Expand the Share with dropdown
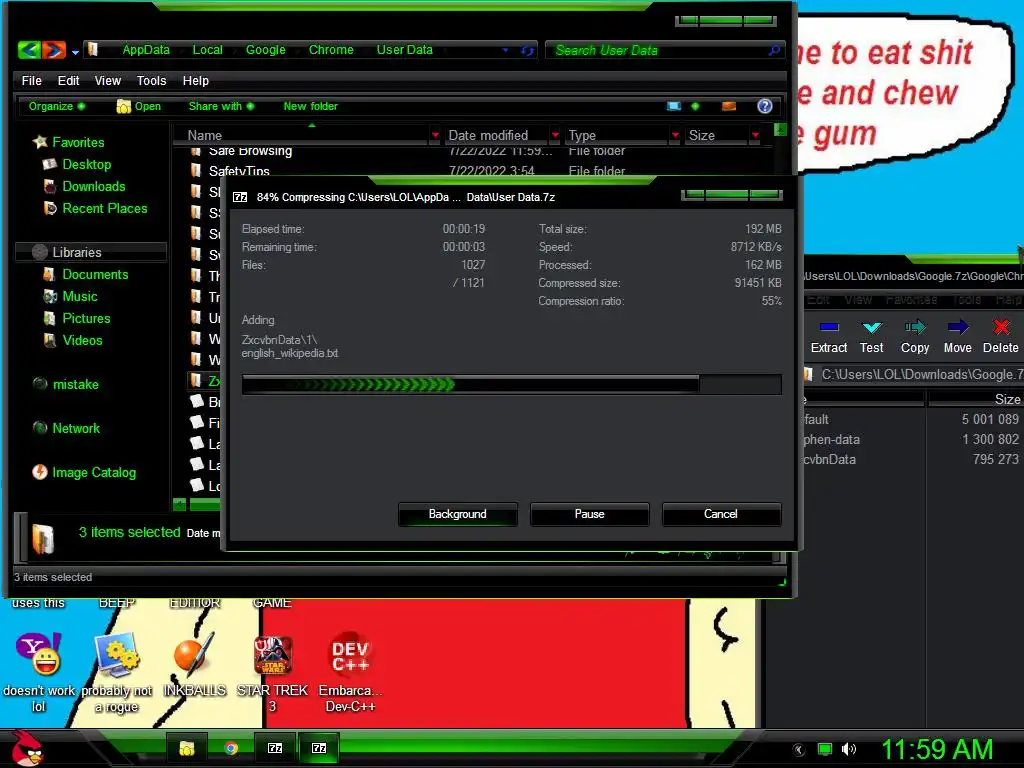 (221, 106)
